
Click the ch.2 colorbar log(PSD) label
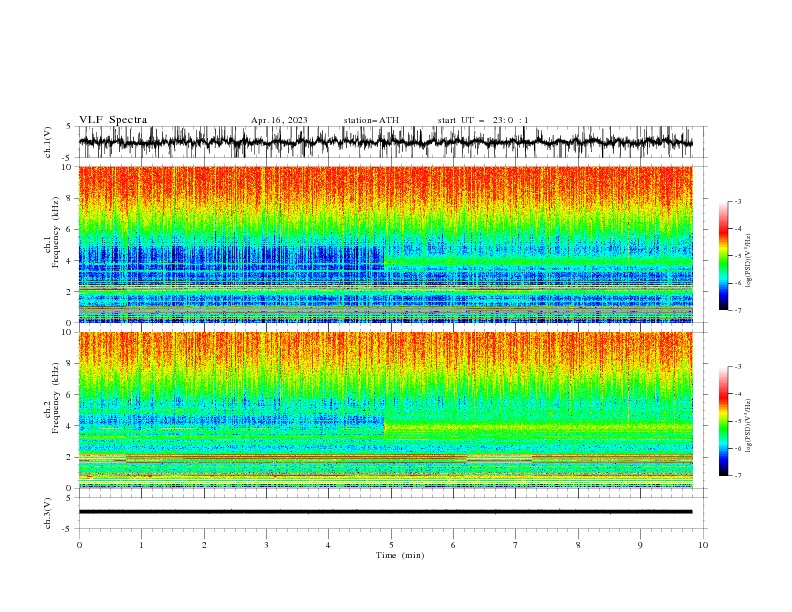[x=748, y=426]
